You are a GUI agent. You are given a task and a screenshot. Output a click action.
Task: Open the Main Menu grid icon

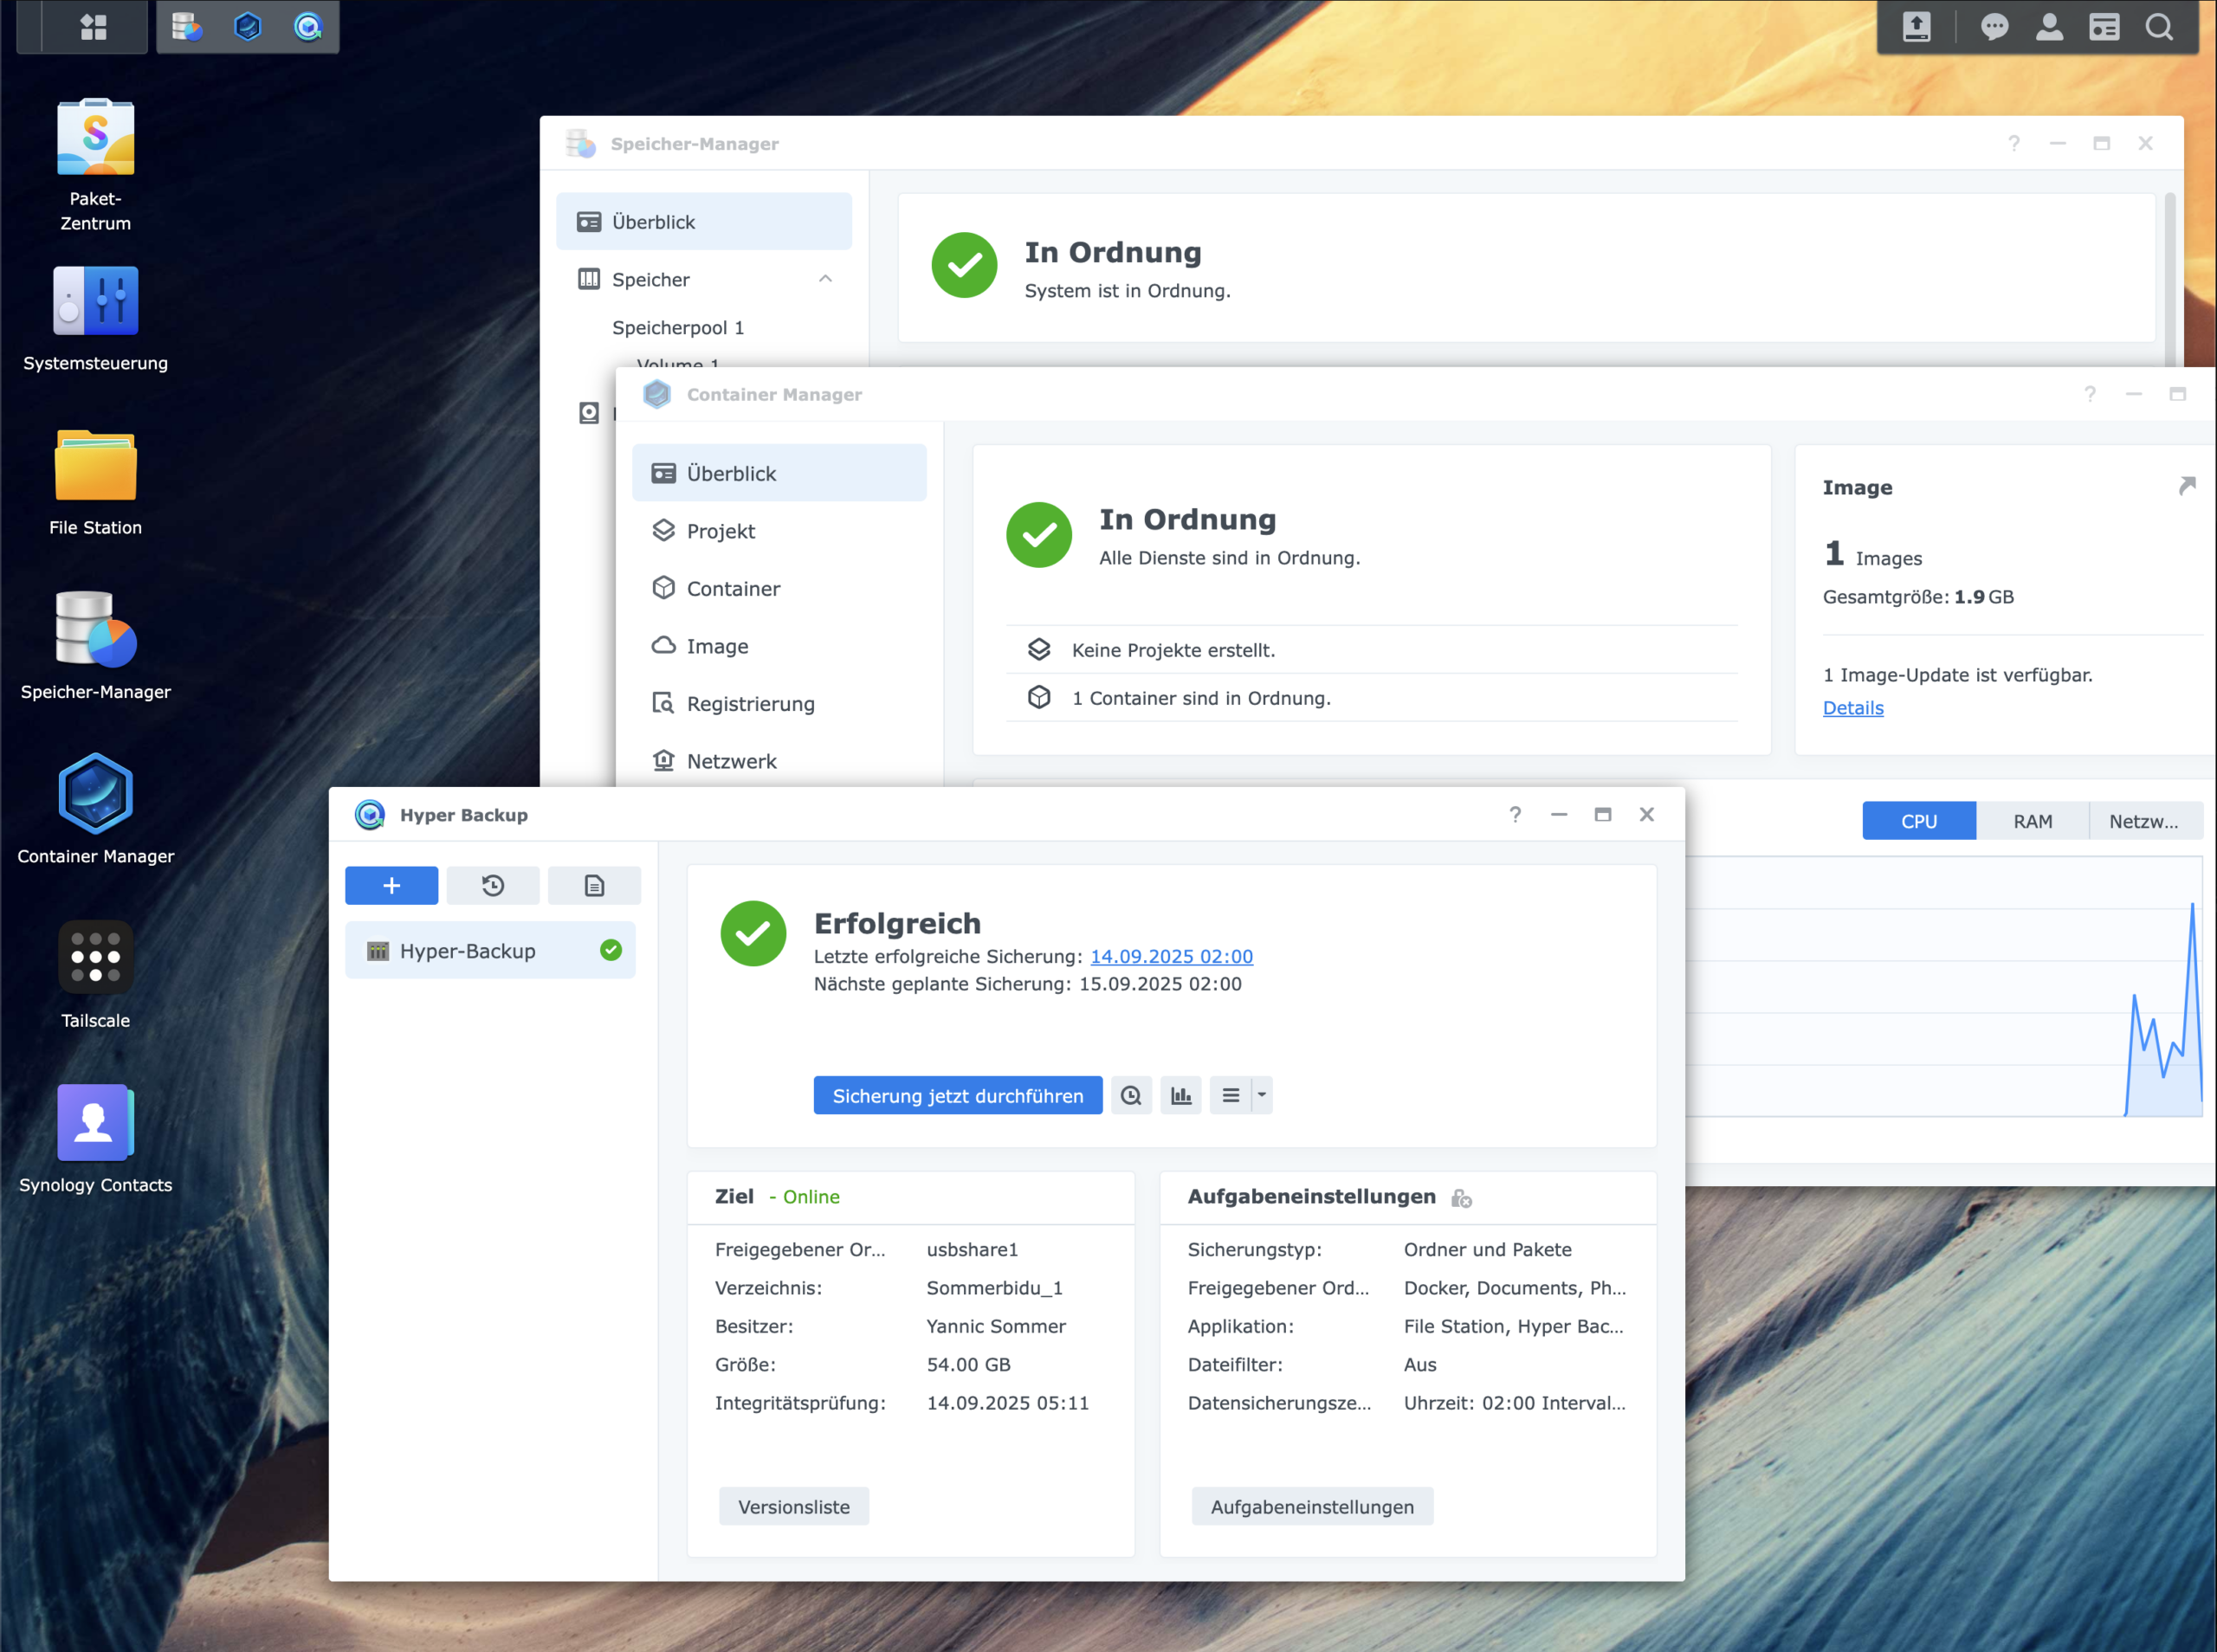pyautogui.click(x=93, y=27)
